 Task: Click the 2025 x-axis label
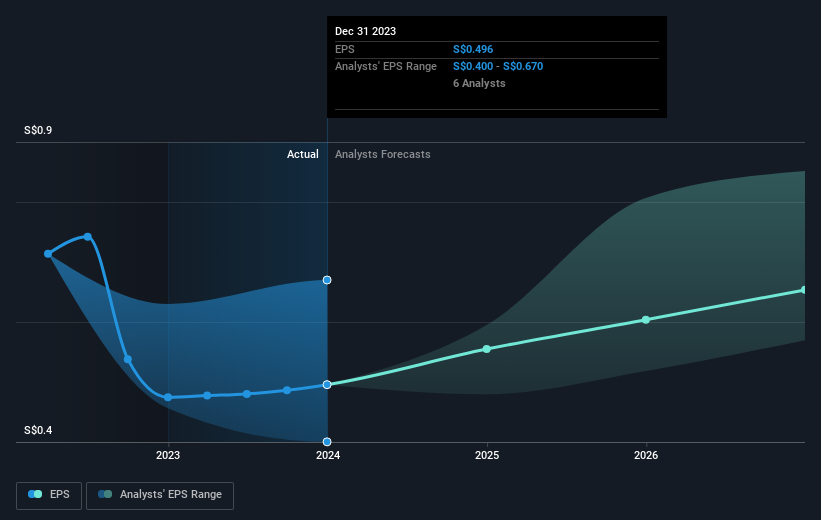pos(487,455)
